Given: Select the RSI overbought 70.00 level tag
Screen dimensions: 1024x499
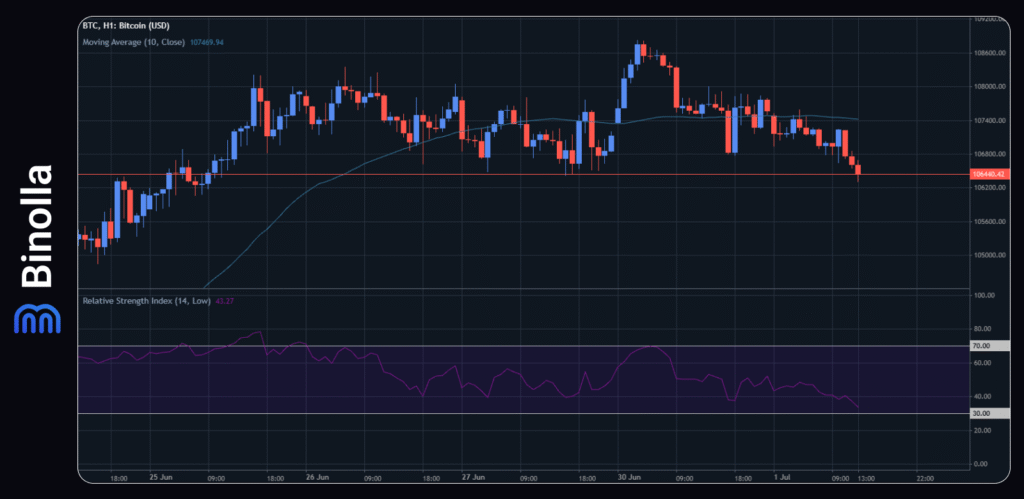Looking at the screenshot, I should click(x=981, y=346).
